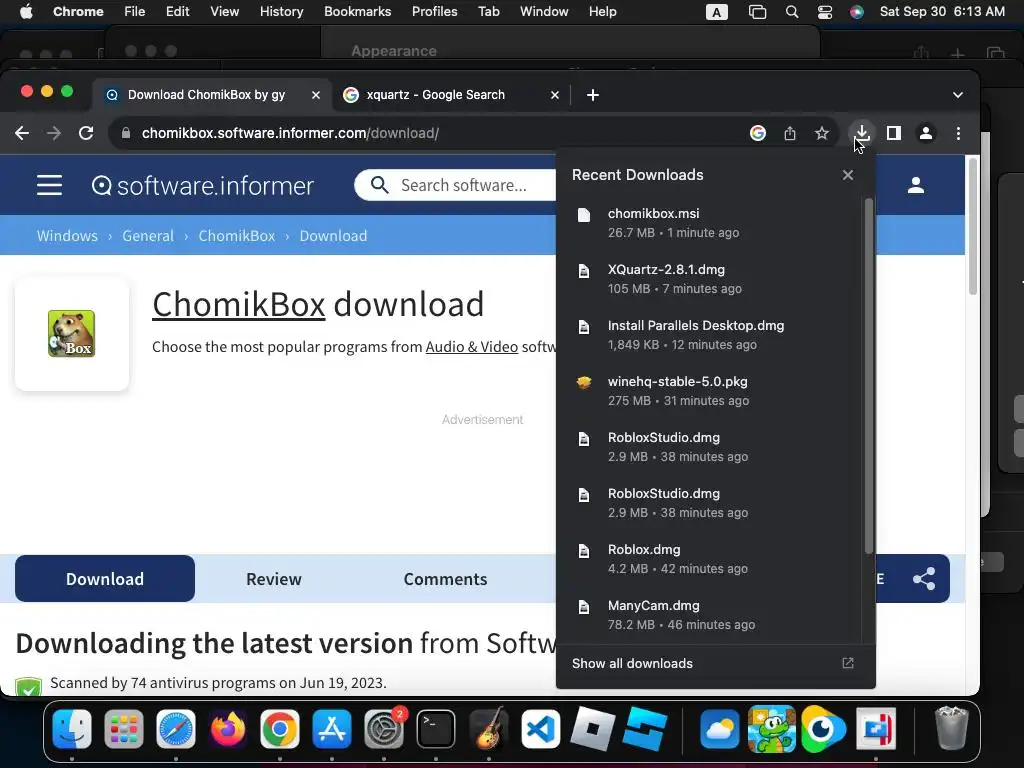Screen dimensions: 1024x768
Task: Open the Chrome profile avatar
Action: pyautogui.click(x=925, y=133)
